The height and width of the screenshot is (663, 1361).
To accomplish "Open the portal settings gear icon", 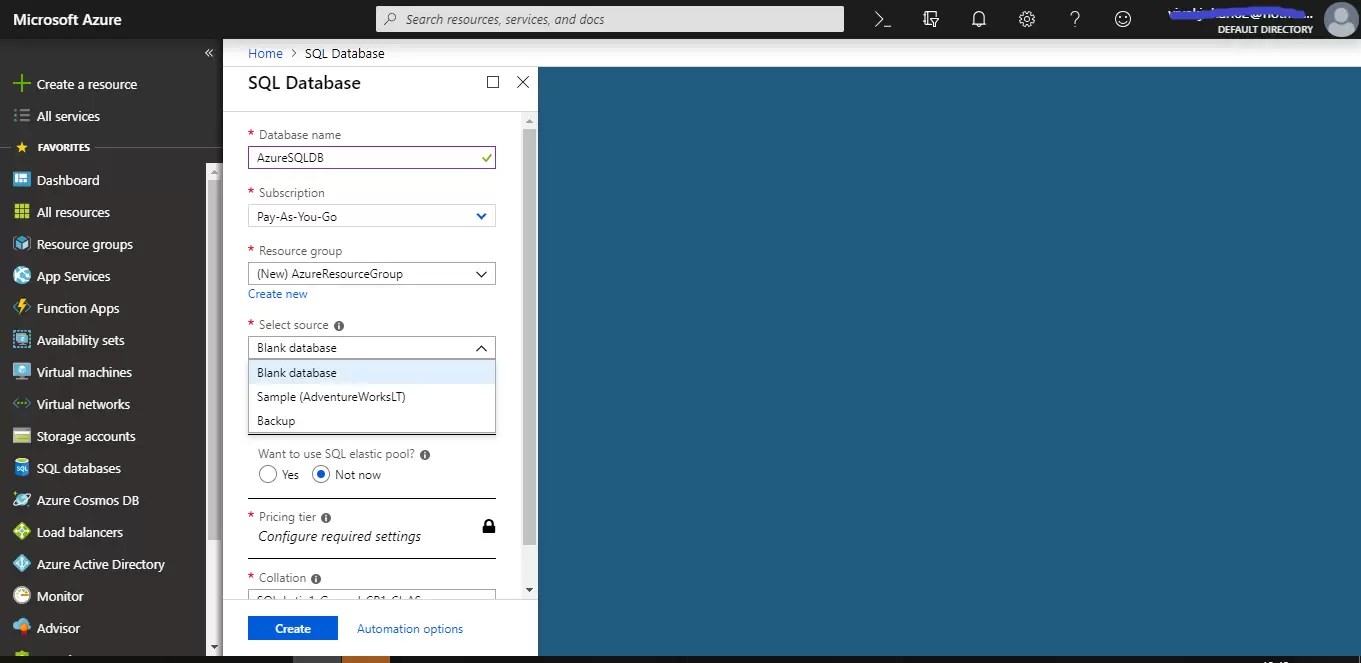I will (1026, 18).
